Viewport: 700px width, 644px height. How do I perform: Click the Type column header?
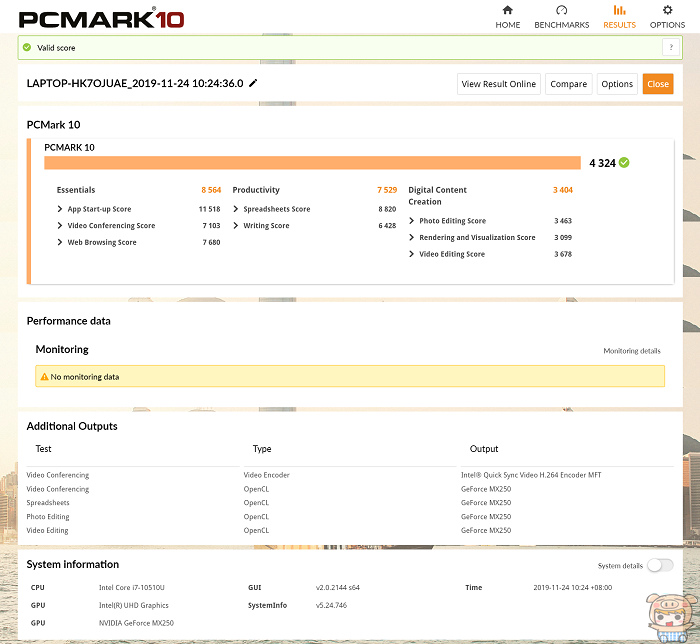click(x=262, y=449)
